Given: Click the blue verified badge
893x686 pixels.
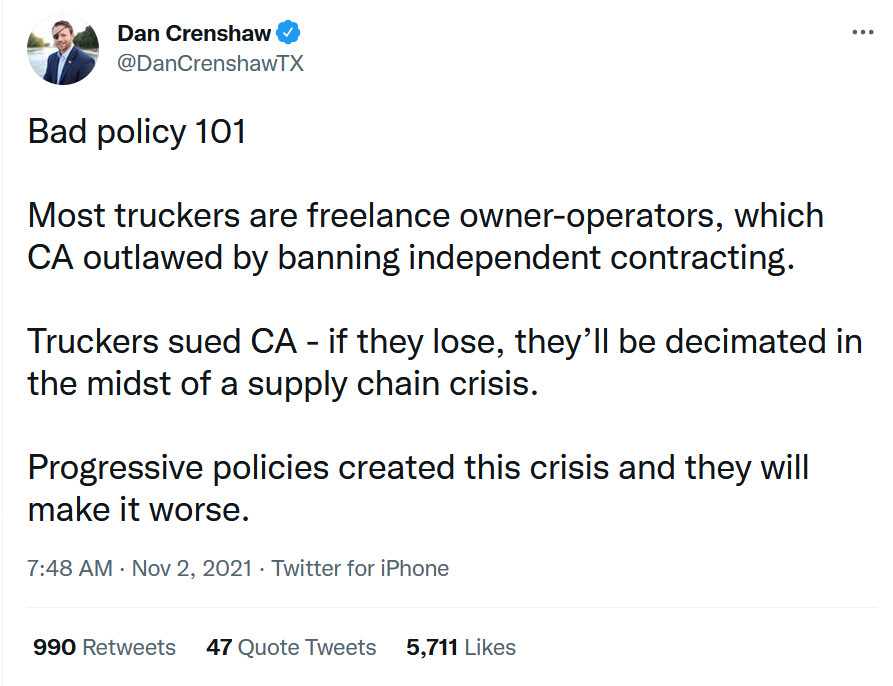Looking at the screenshot, I should click(289, 34).
